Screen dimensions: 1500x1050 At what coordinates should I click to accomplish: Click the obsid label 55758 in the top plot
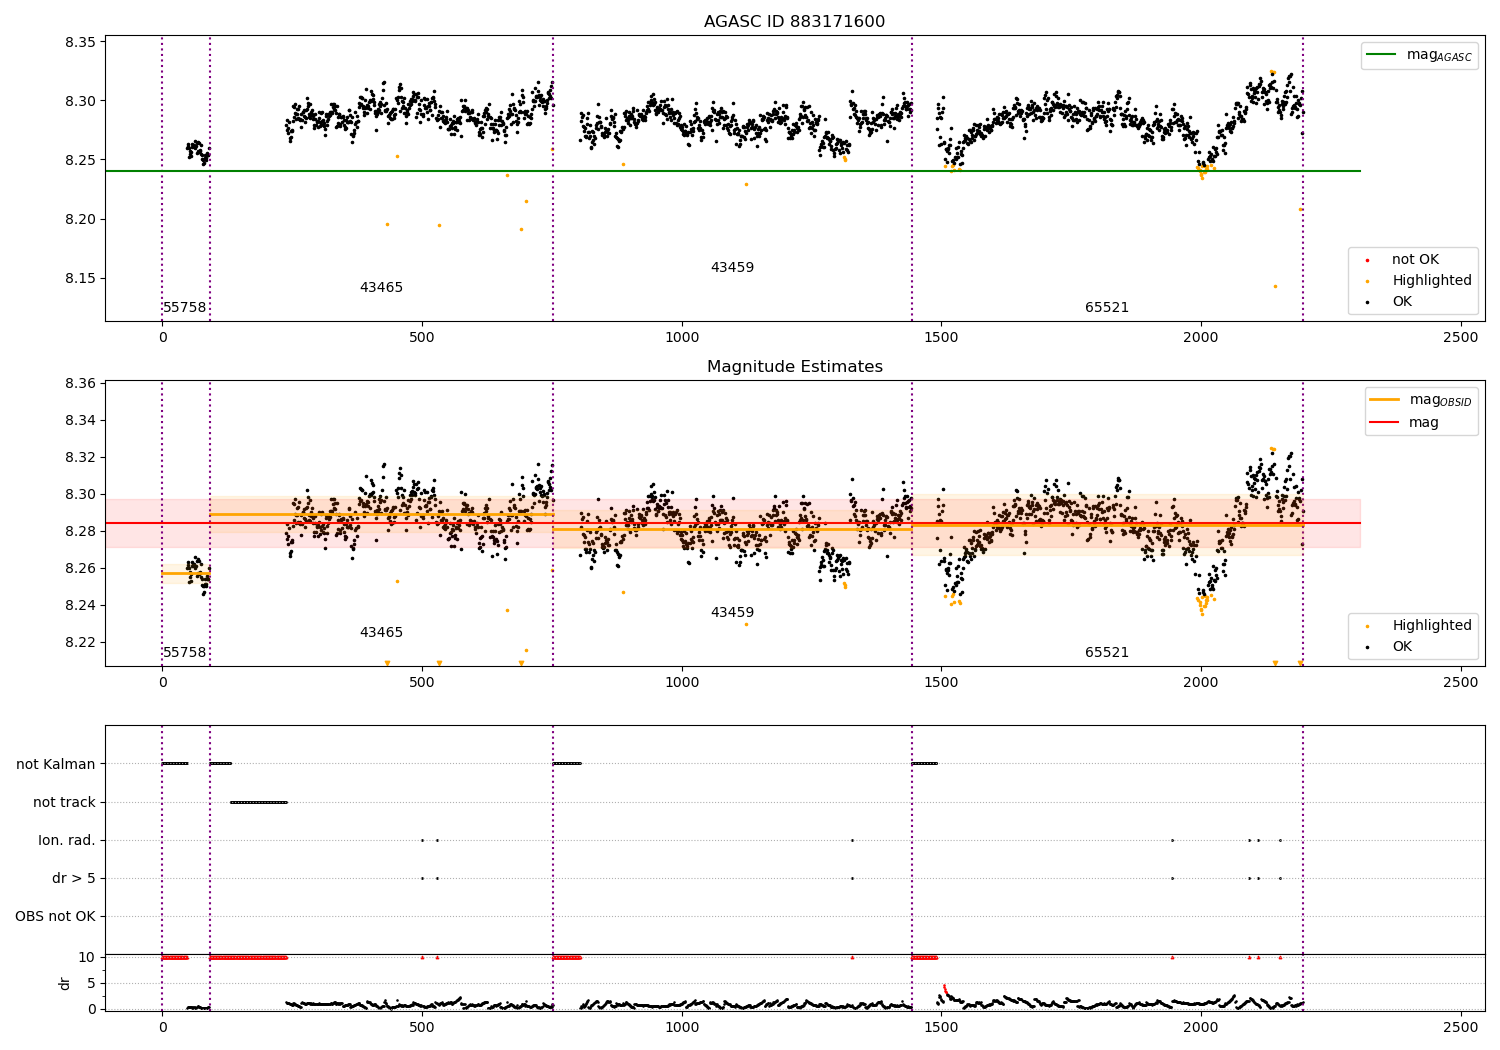(x=185, y=308)
